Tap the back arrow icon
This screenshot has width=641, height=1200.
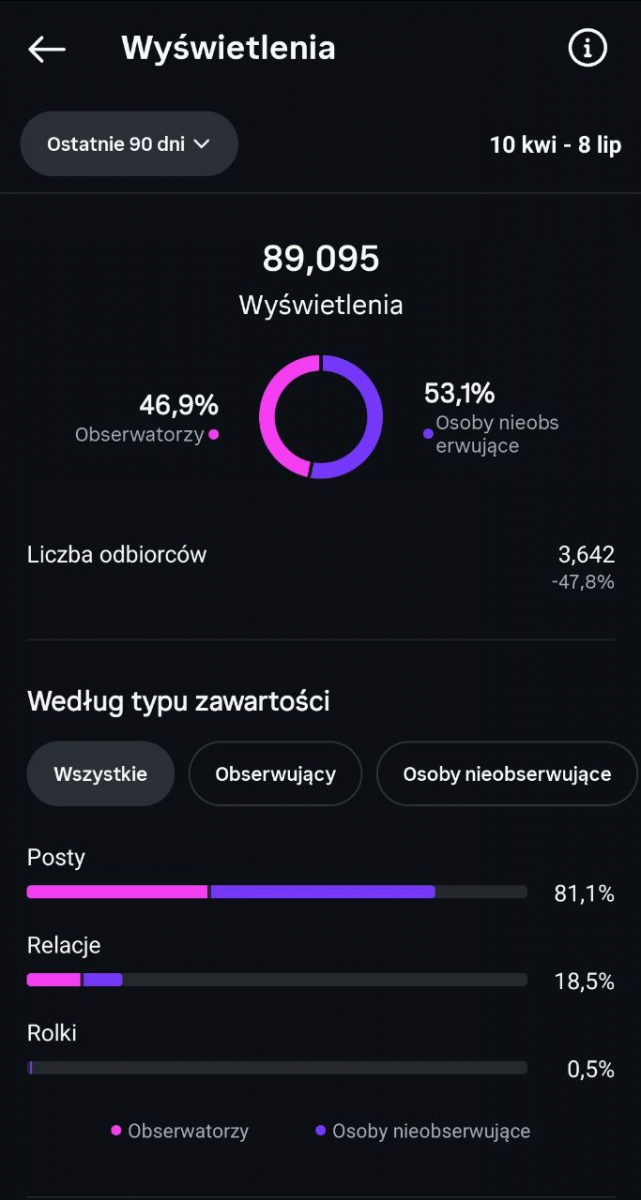point(46,49)
